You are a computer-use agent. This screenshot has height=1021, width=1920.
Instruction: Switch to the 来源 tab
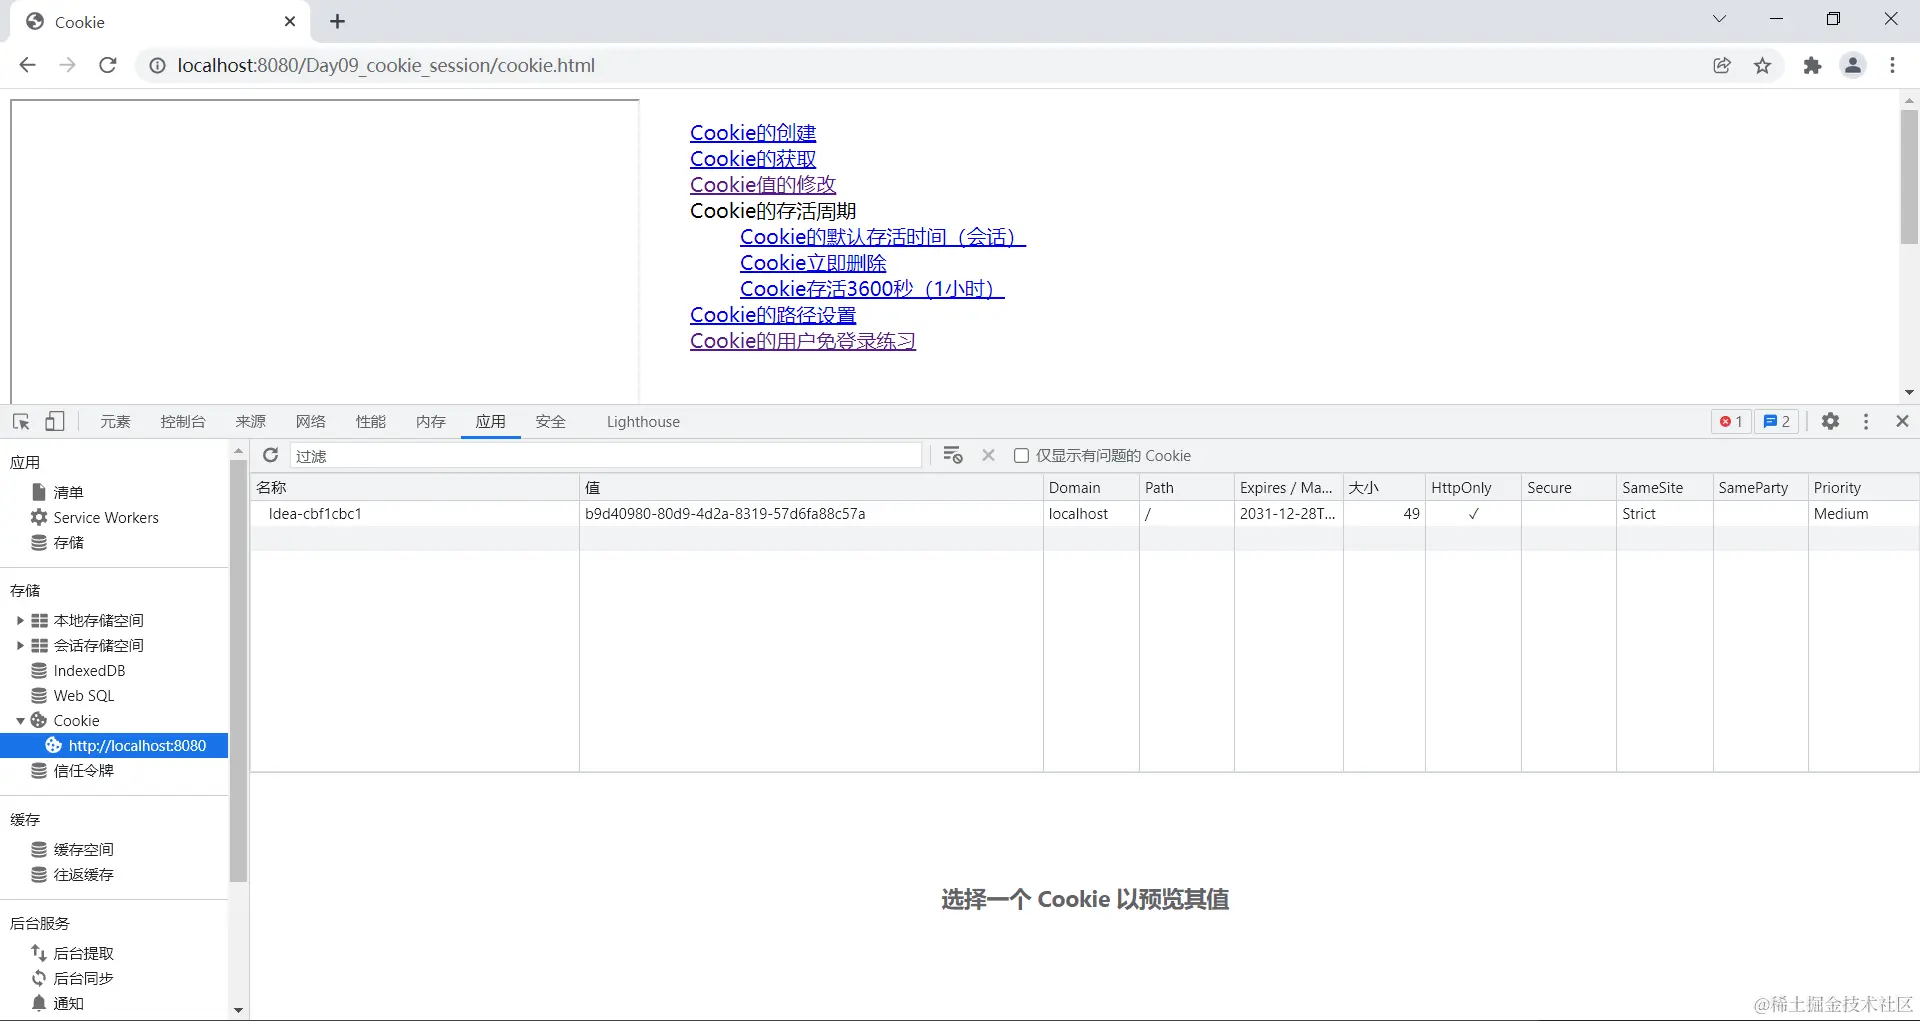[x=251, y=422]
